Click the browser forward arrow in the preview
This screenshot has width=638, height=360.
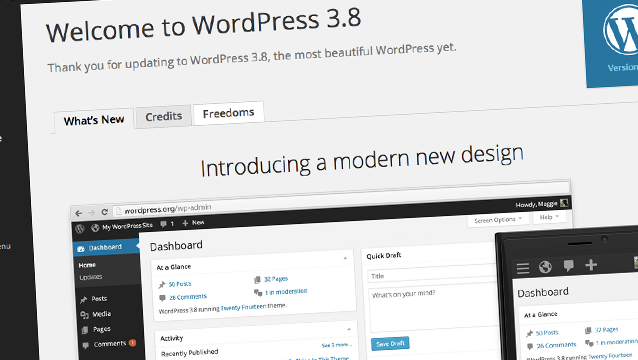coord(92,212)
